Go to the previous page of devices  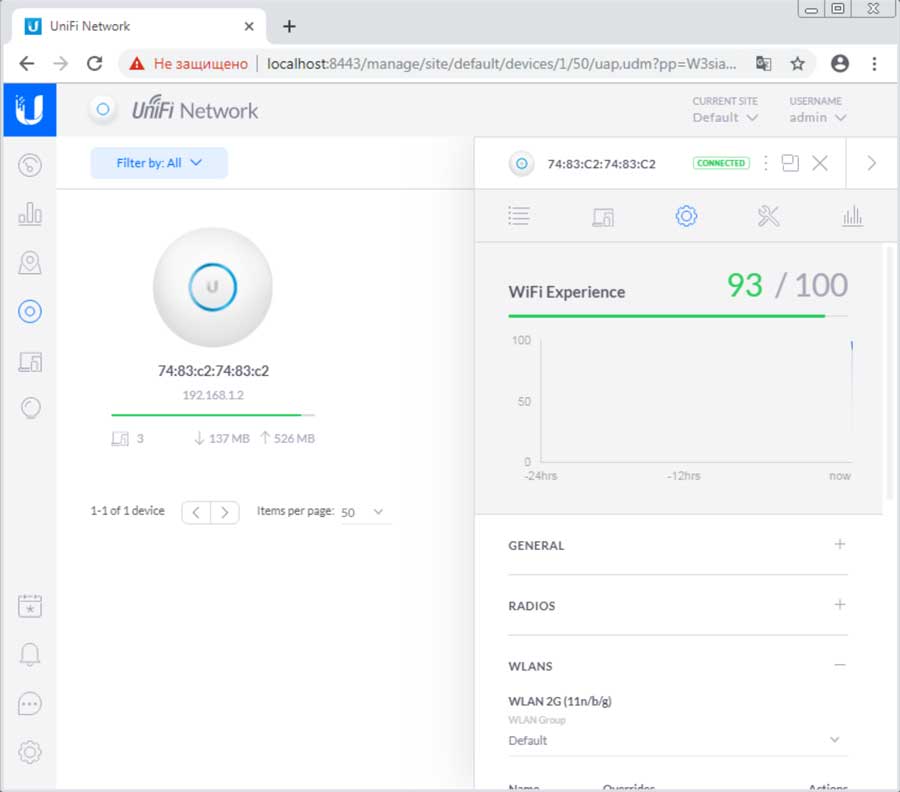(196, 512)
